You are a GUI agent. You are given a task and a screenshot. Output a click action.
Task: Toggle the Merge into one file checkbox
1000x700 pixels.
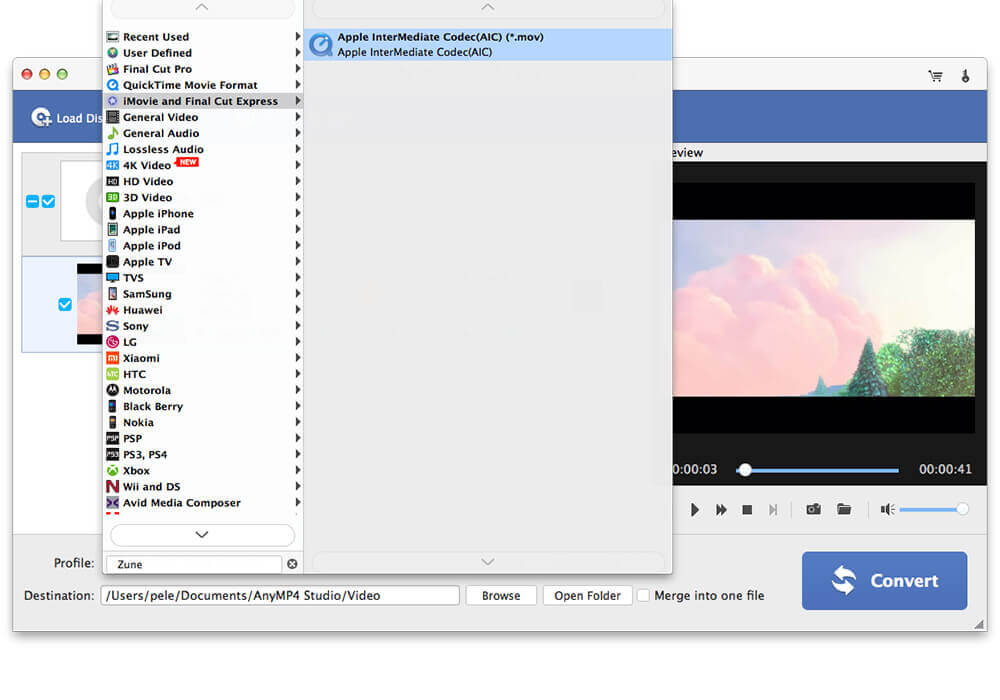pyautogui.click(x=643, y=595)
